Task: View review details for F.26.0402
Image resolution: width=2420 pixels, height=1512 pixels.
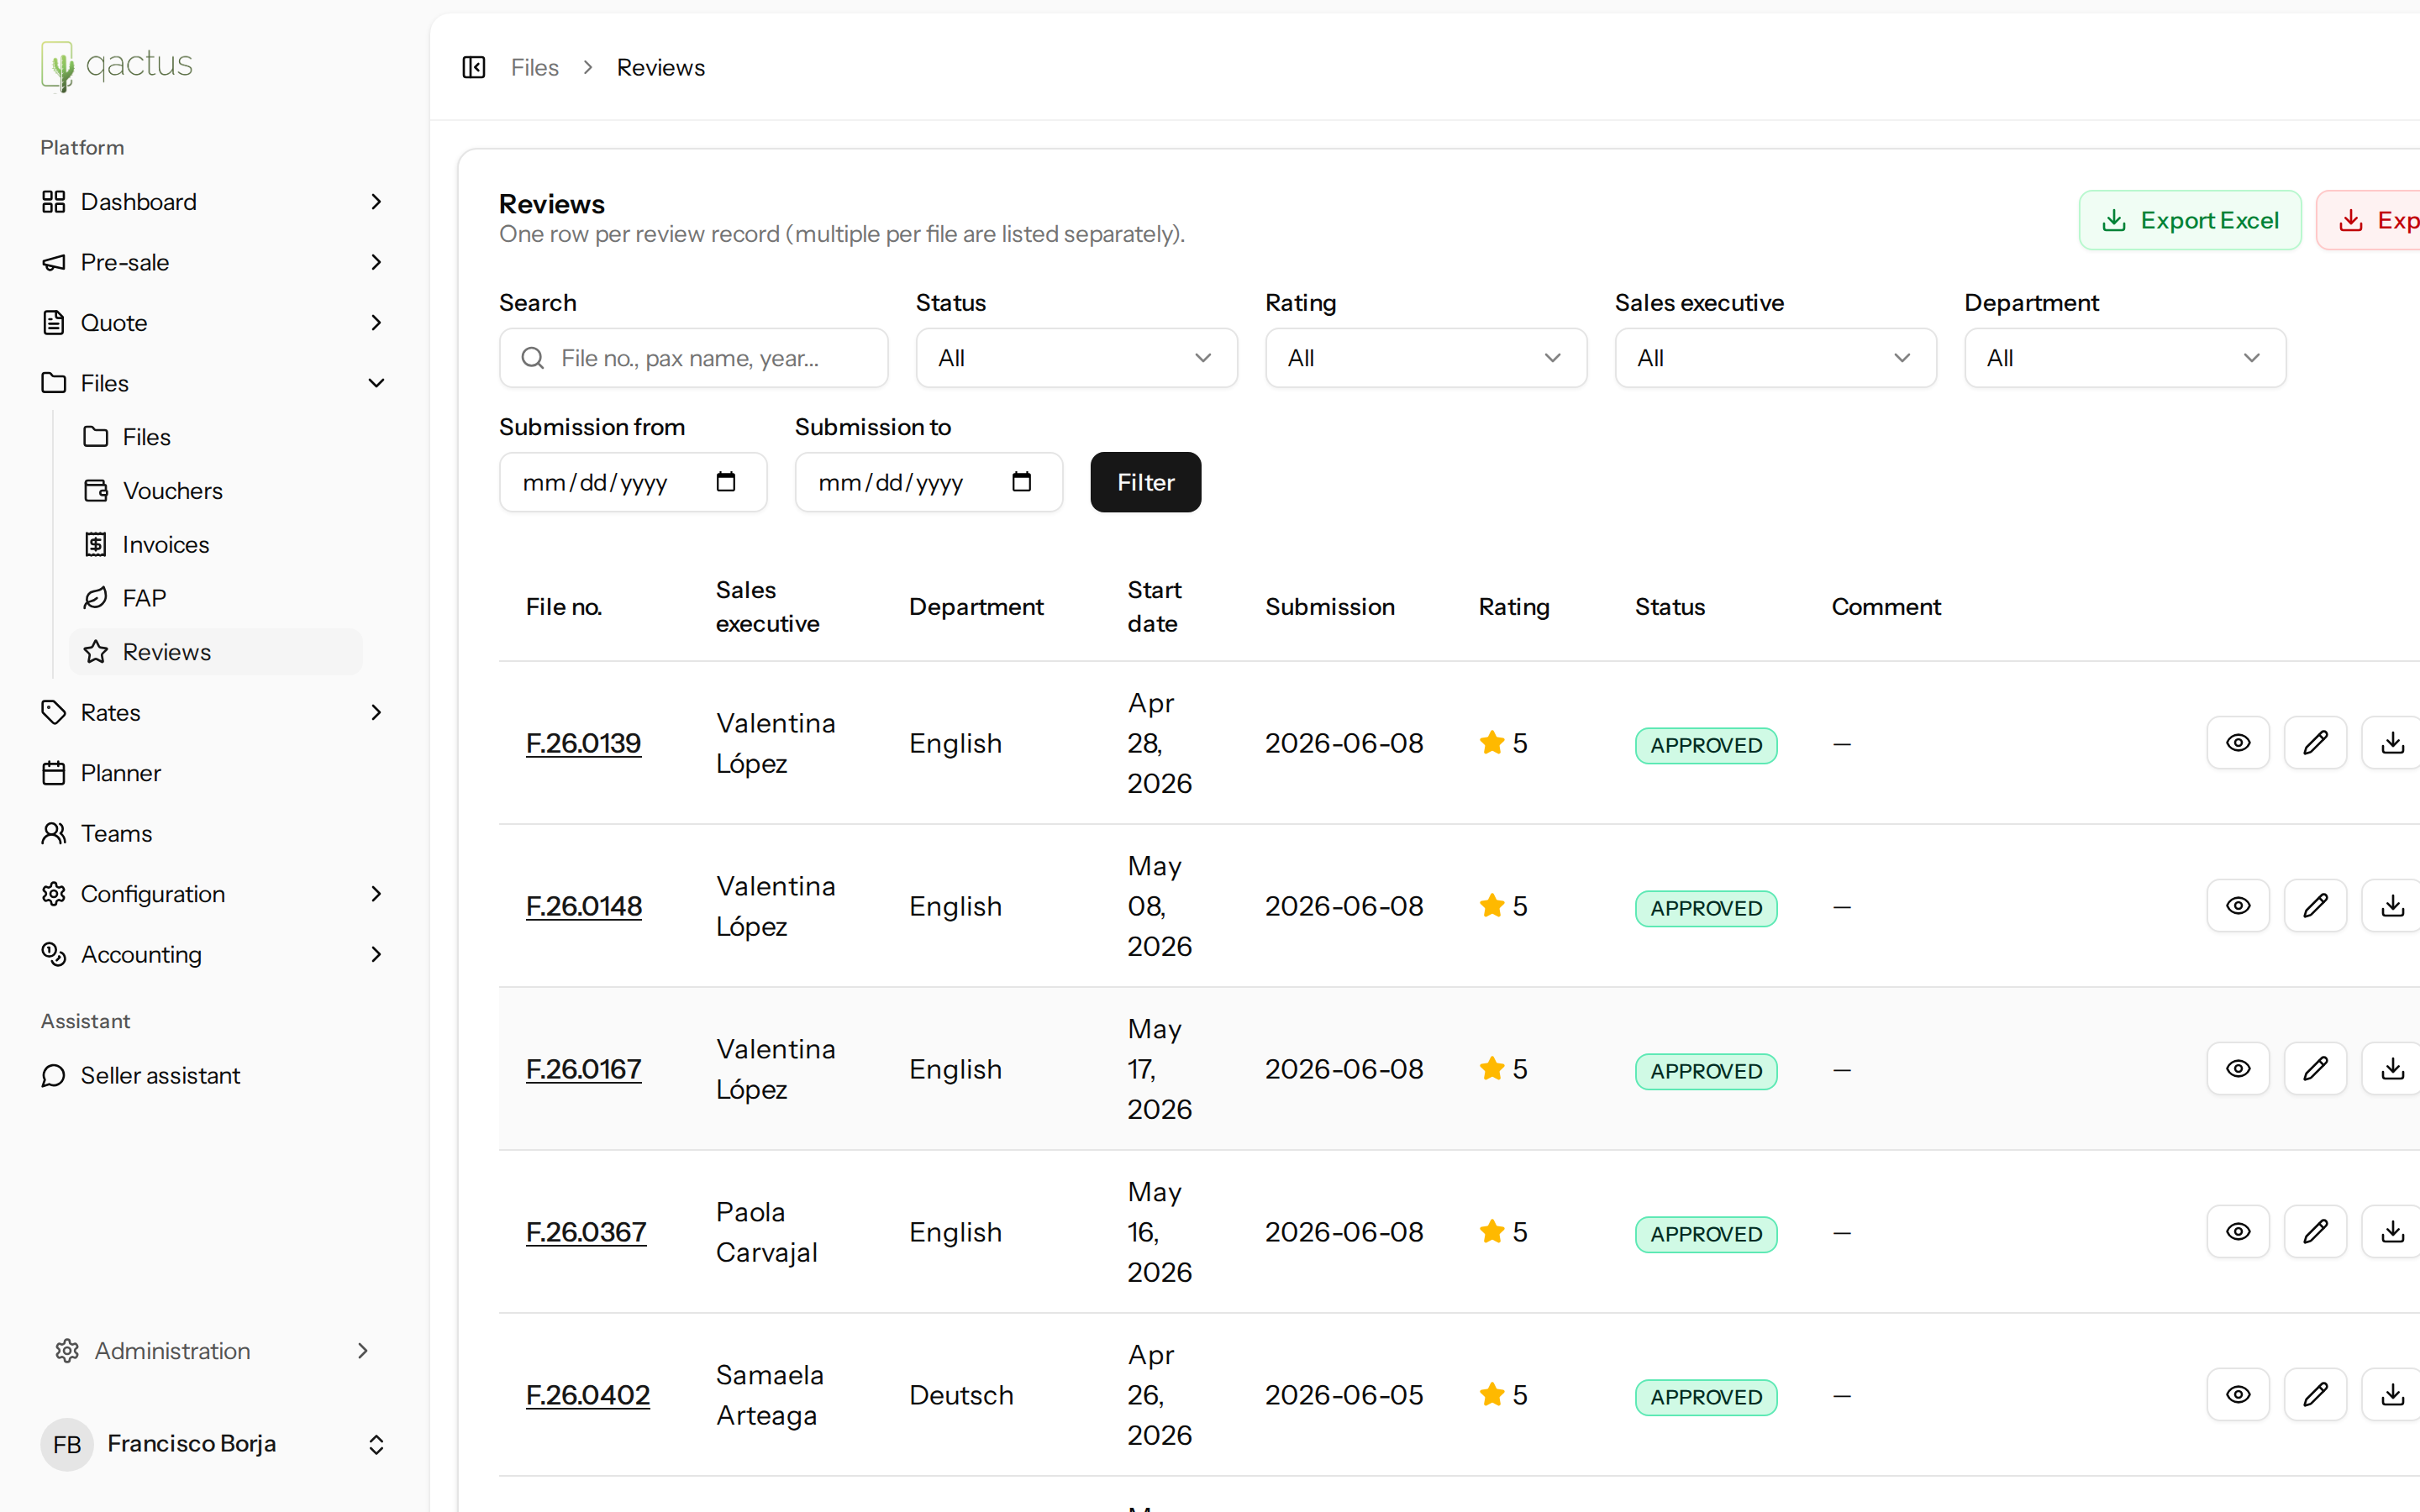Action: [2238, 1395]
